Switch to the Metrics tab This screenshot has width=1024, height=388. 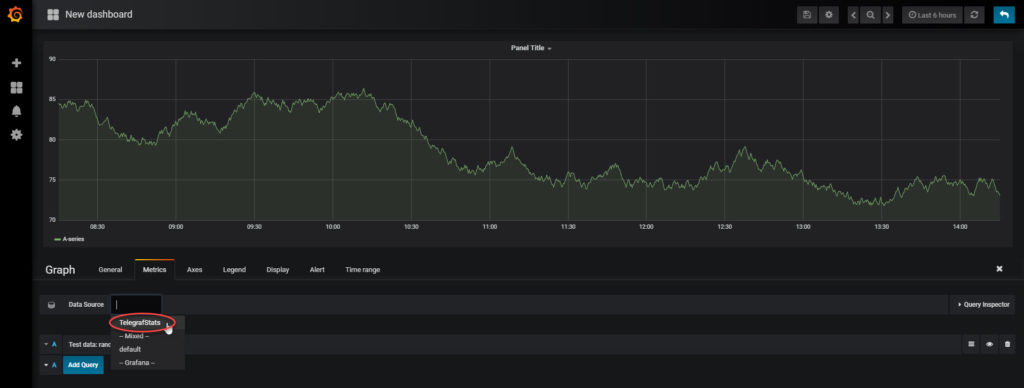155,269
